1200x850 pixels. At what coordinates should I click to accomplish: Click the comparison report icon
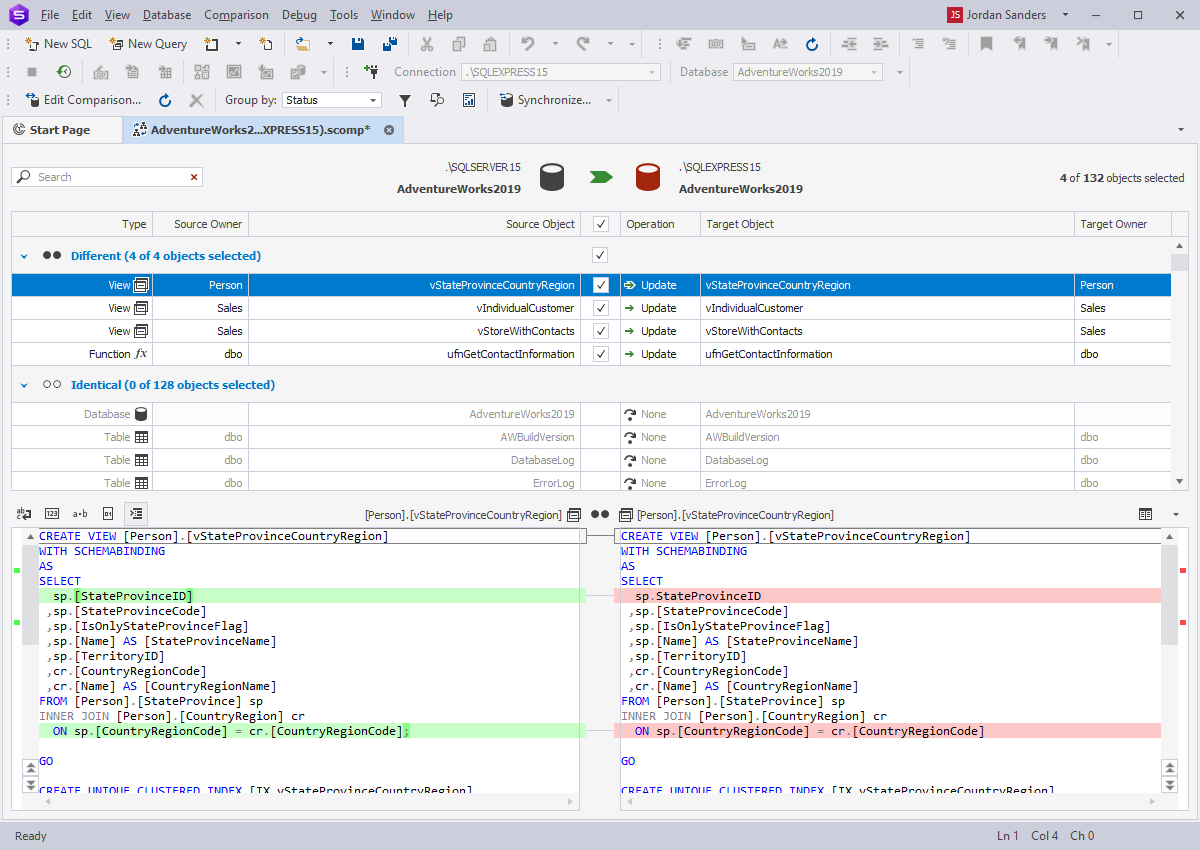pyautogui.click(x=468, y=100)
